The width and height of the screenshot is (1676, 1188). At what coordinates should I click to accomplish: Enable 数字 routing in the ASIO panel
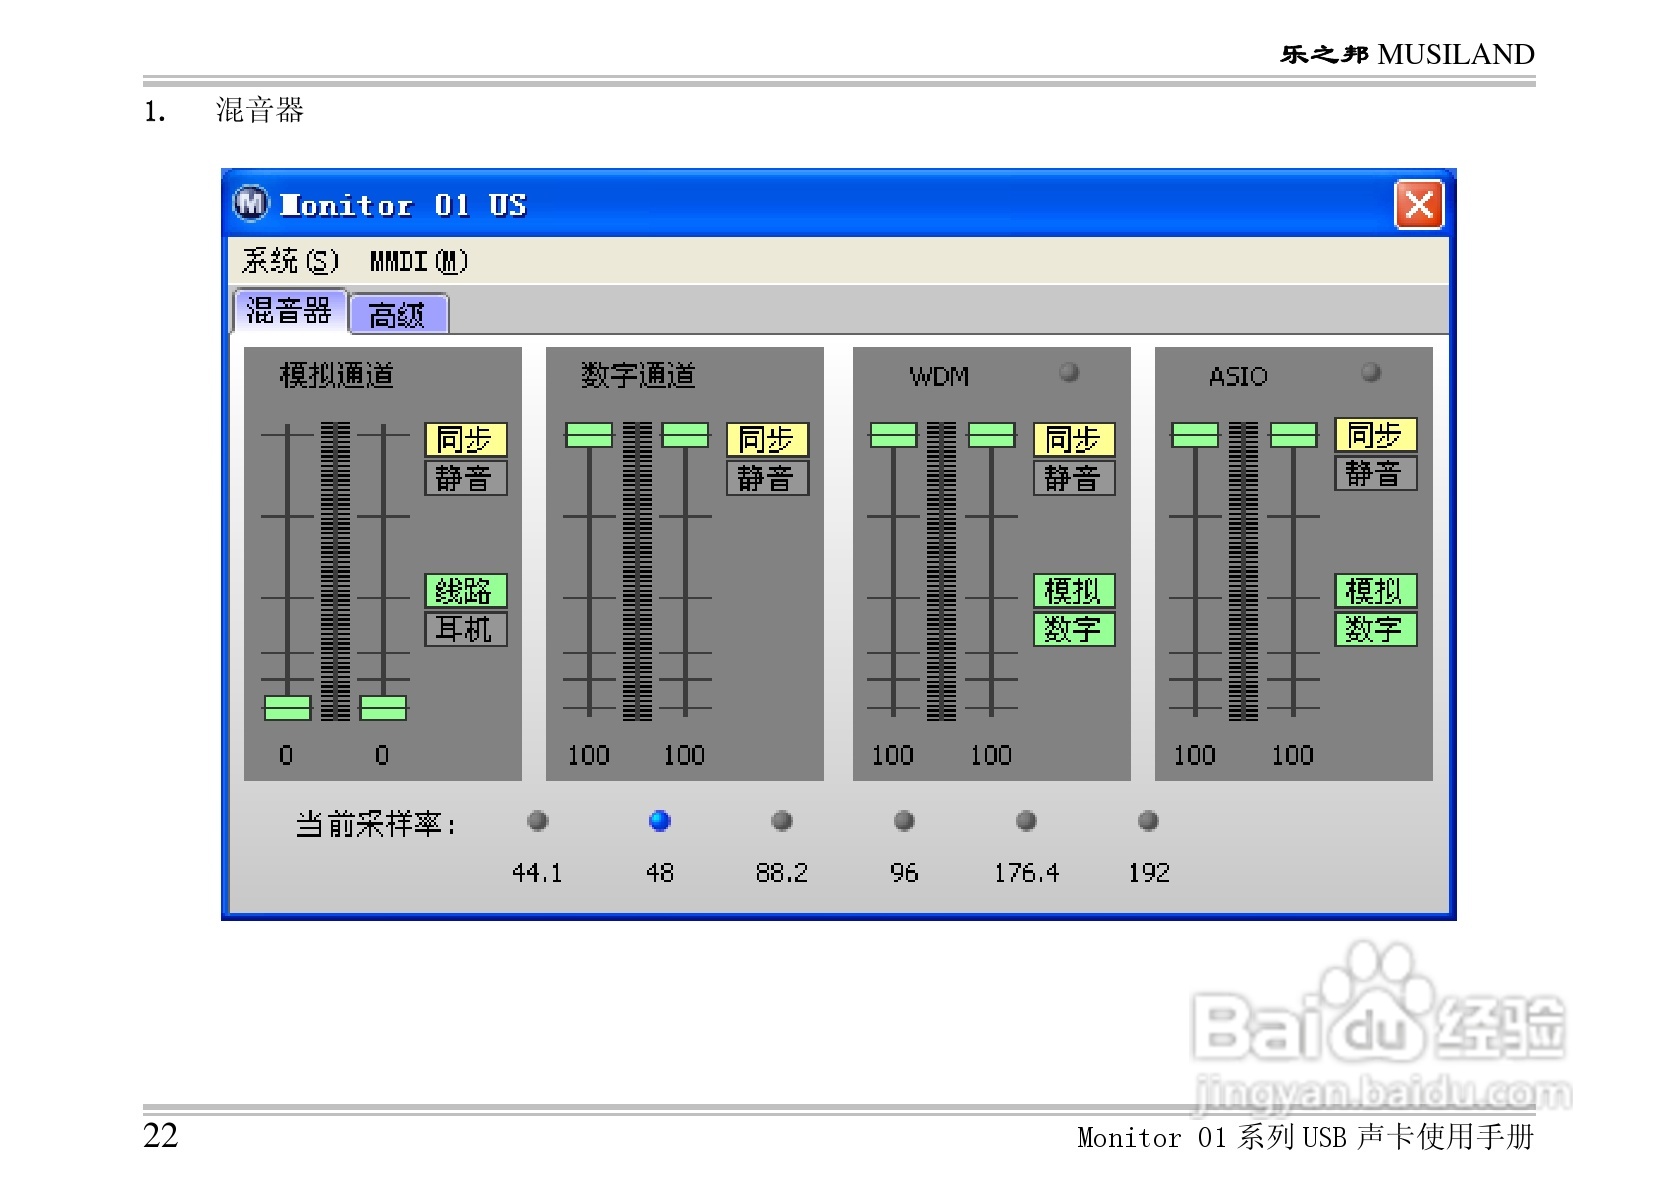(x=1376, y=629)
